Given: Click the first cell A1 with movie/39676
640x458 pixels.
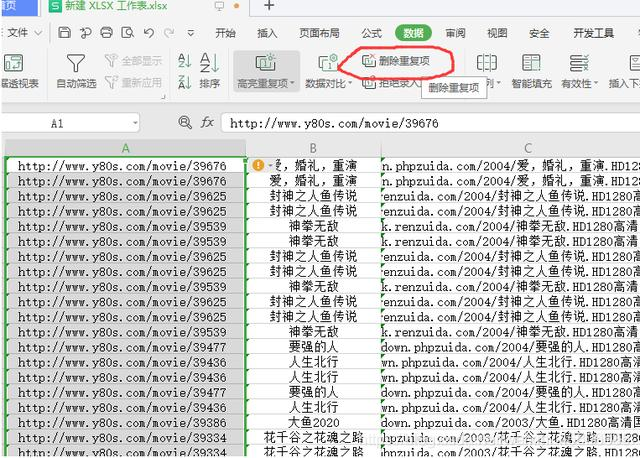Looking at the screenshot, I should [126, 166].
